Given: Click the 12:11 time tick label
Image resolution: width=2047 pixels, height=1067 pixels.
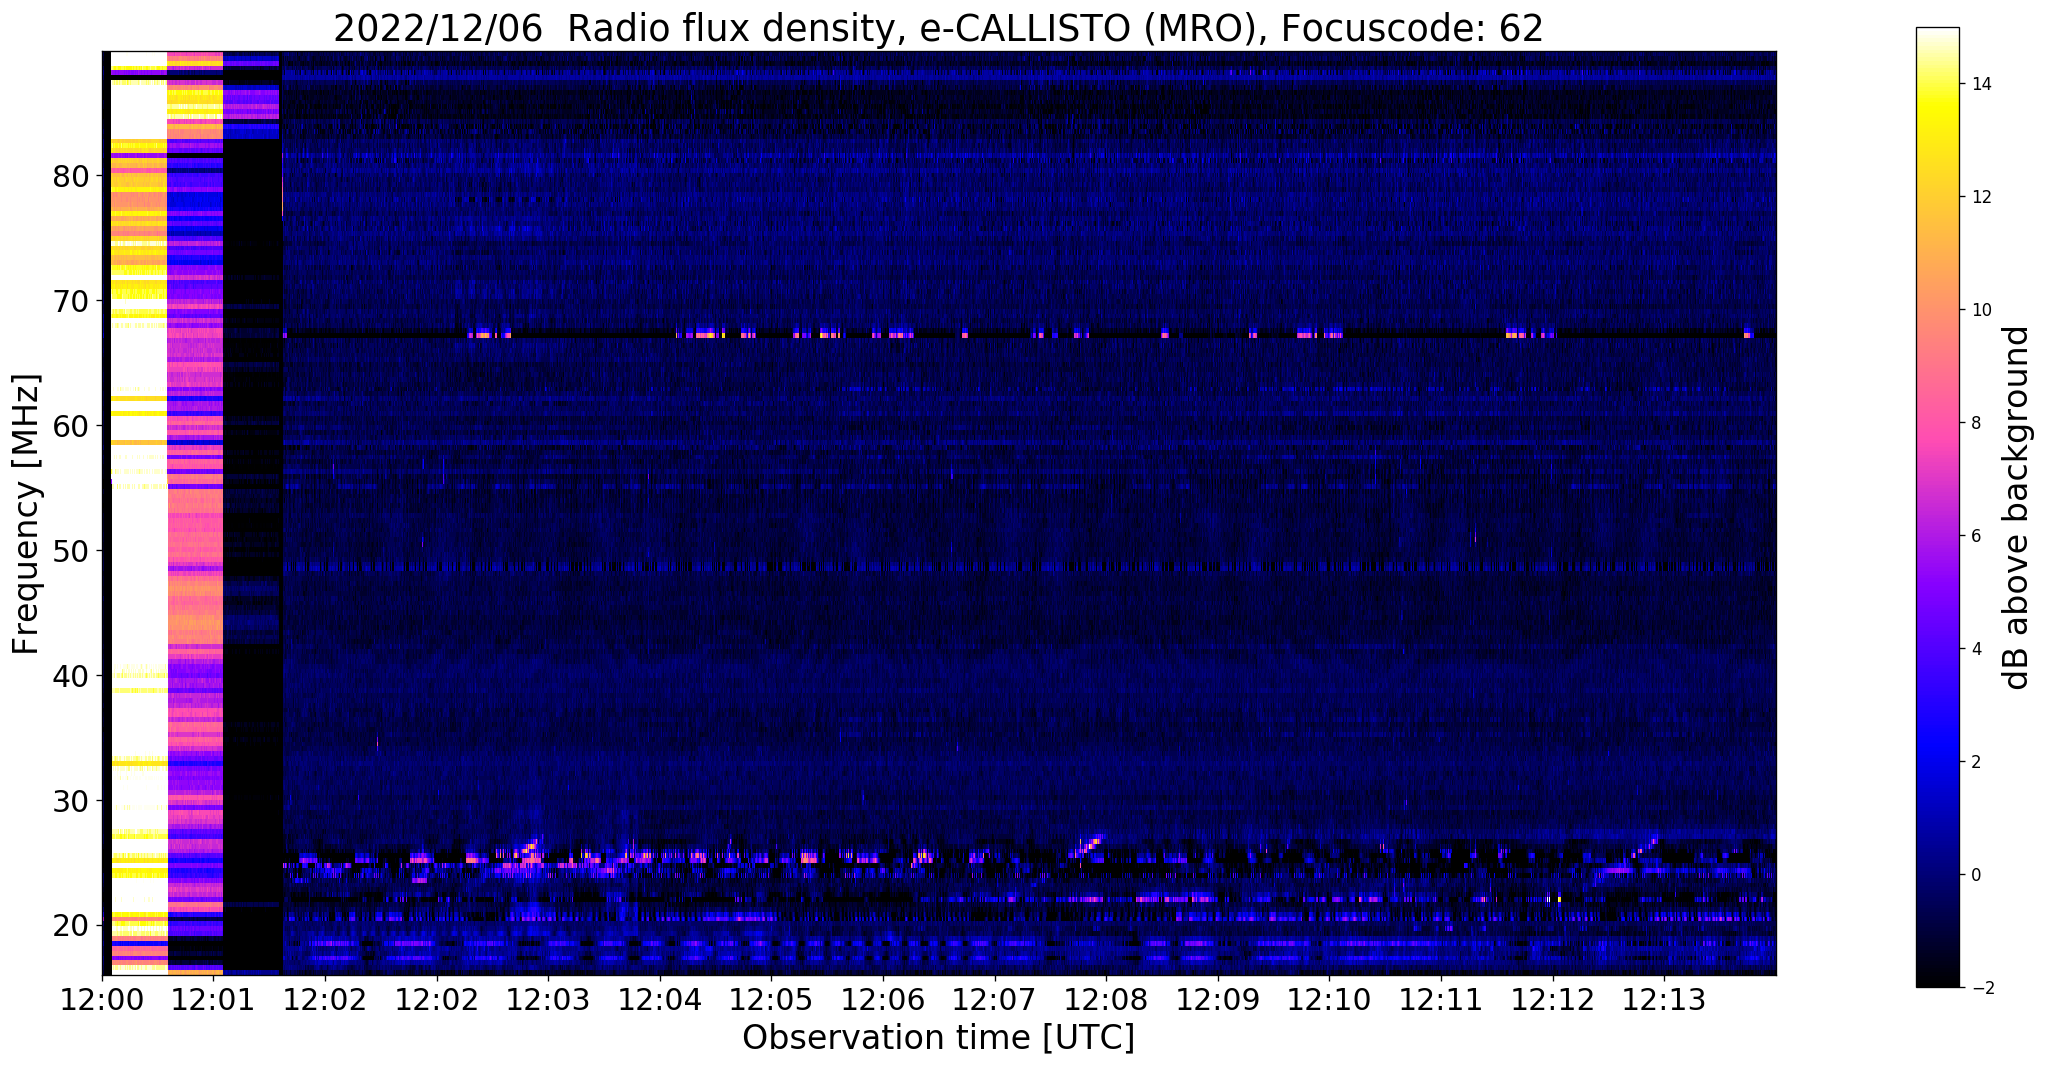Looking at the screenshot, I should coord(1441,999).
